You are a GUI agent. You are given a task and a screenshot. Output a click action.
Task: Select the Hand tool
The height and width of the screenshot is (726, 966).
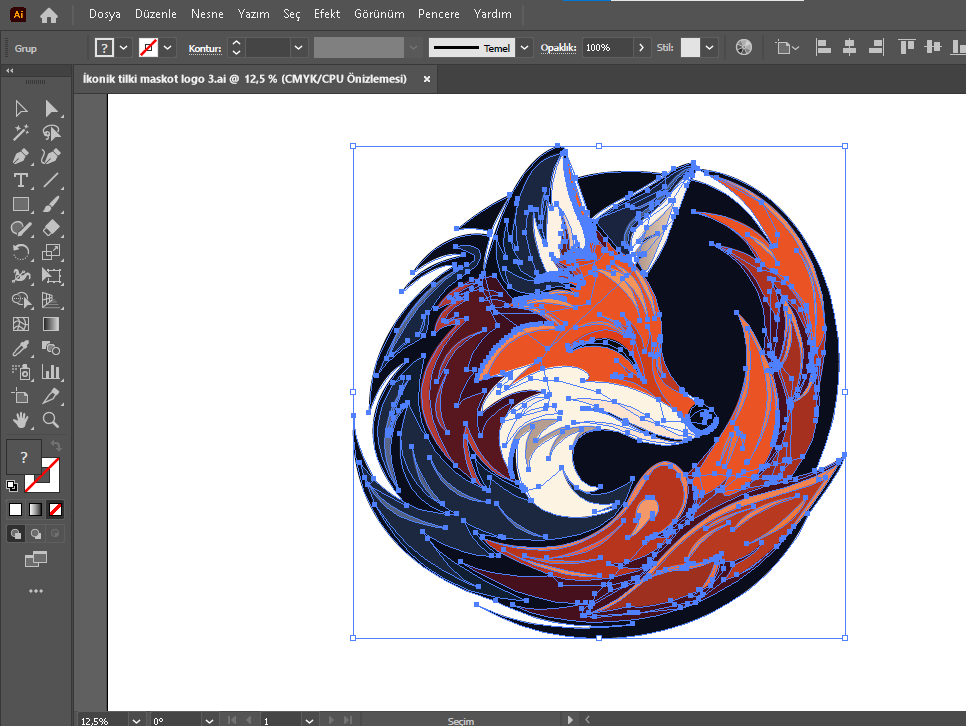coord(21,420)
